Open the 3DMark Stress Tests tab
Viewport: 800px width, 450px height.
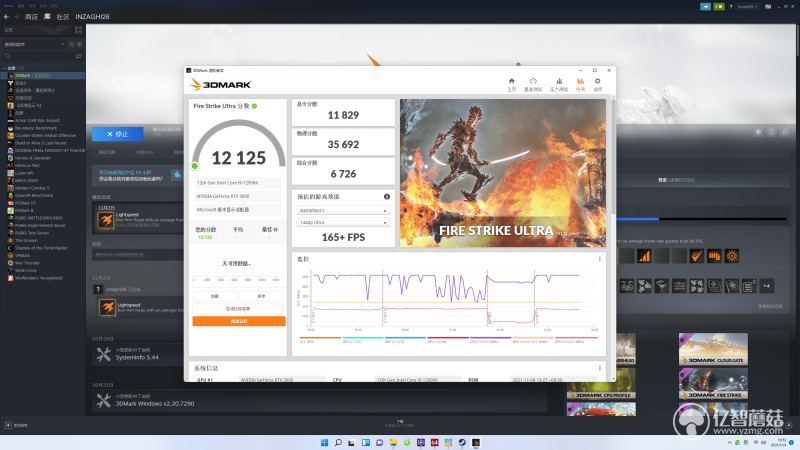(x=559, y=84)
